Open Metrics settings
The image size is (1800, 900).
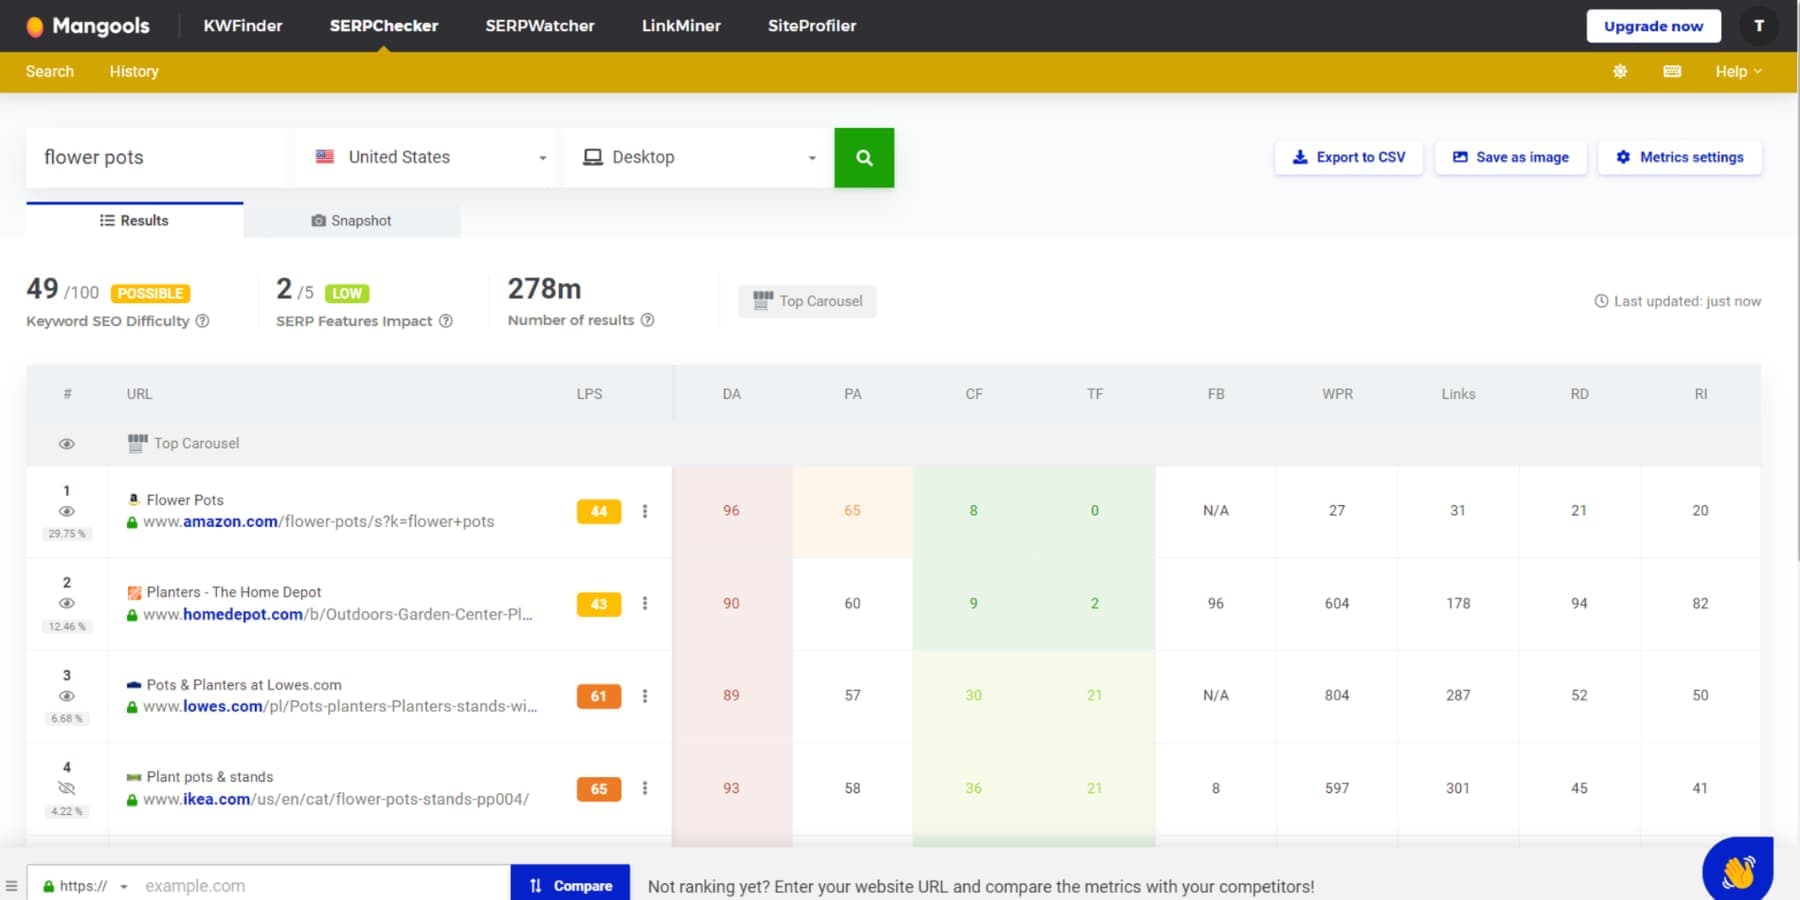(1680, 157)
